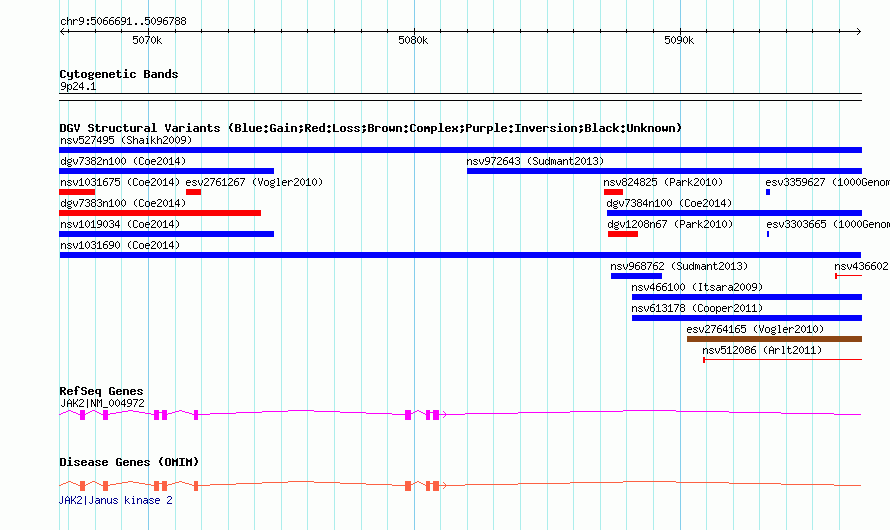
Task: Open the nsv972643 (Sudmant2013) variant label
Action: click(x=535, y=161)
